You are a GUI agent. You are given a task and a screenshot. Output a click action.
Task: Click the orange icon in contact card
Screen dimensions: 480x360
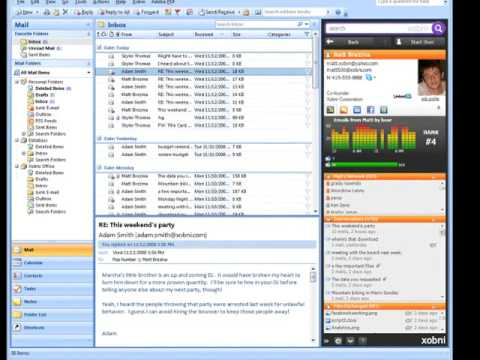coord(344,110)
